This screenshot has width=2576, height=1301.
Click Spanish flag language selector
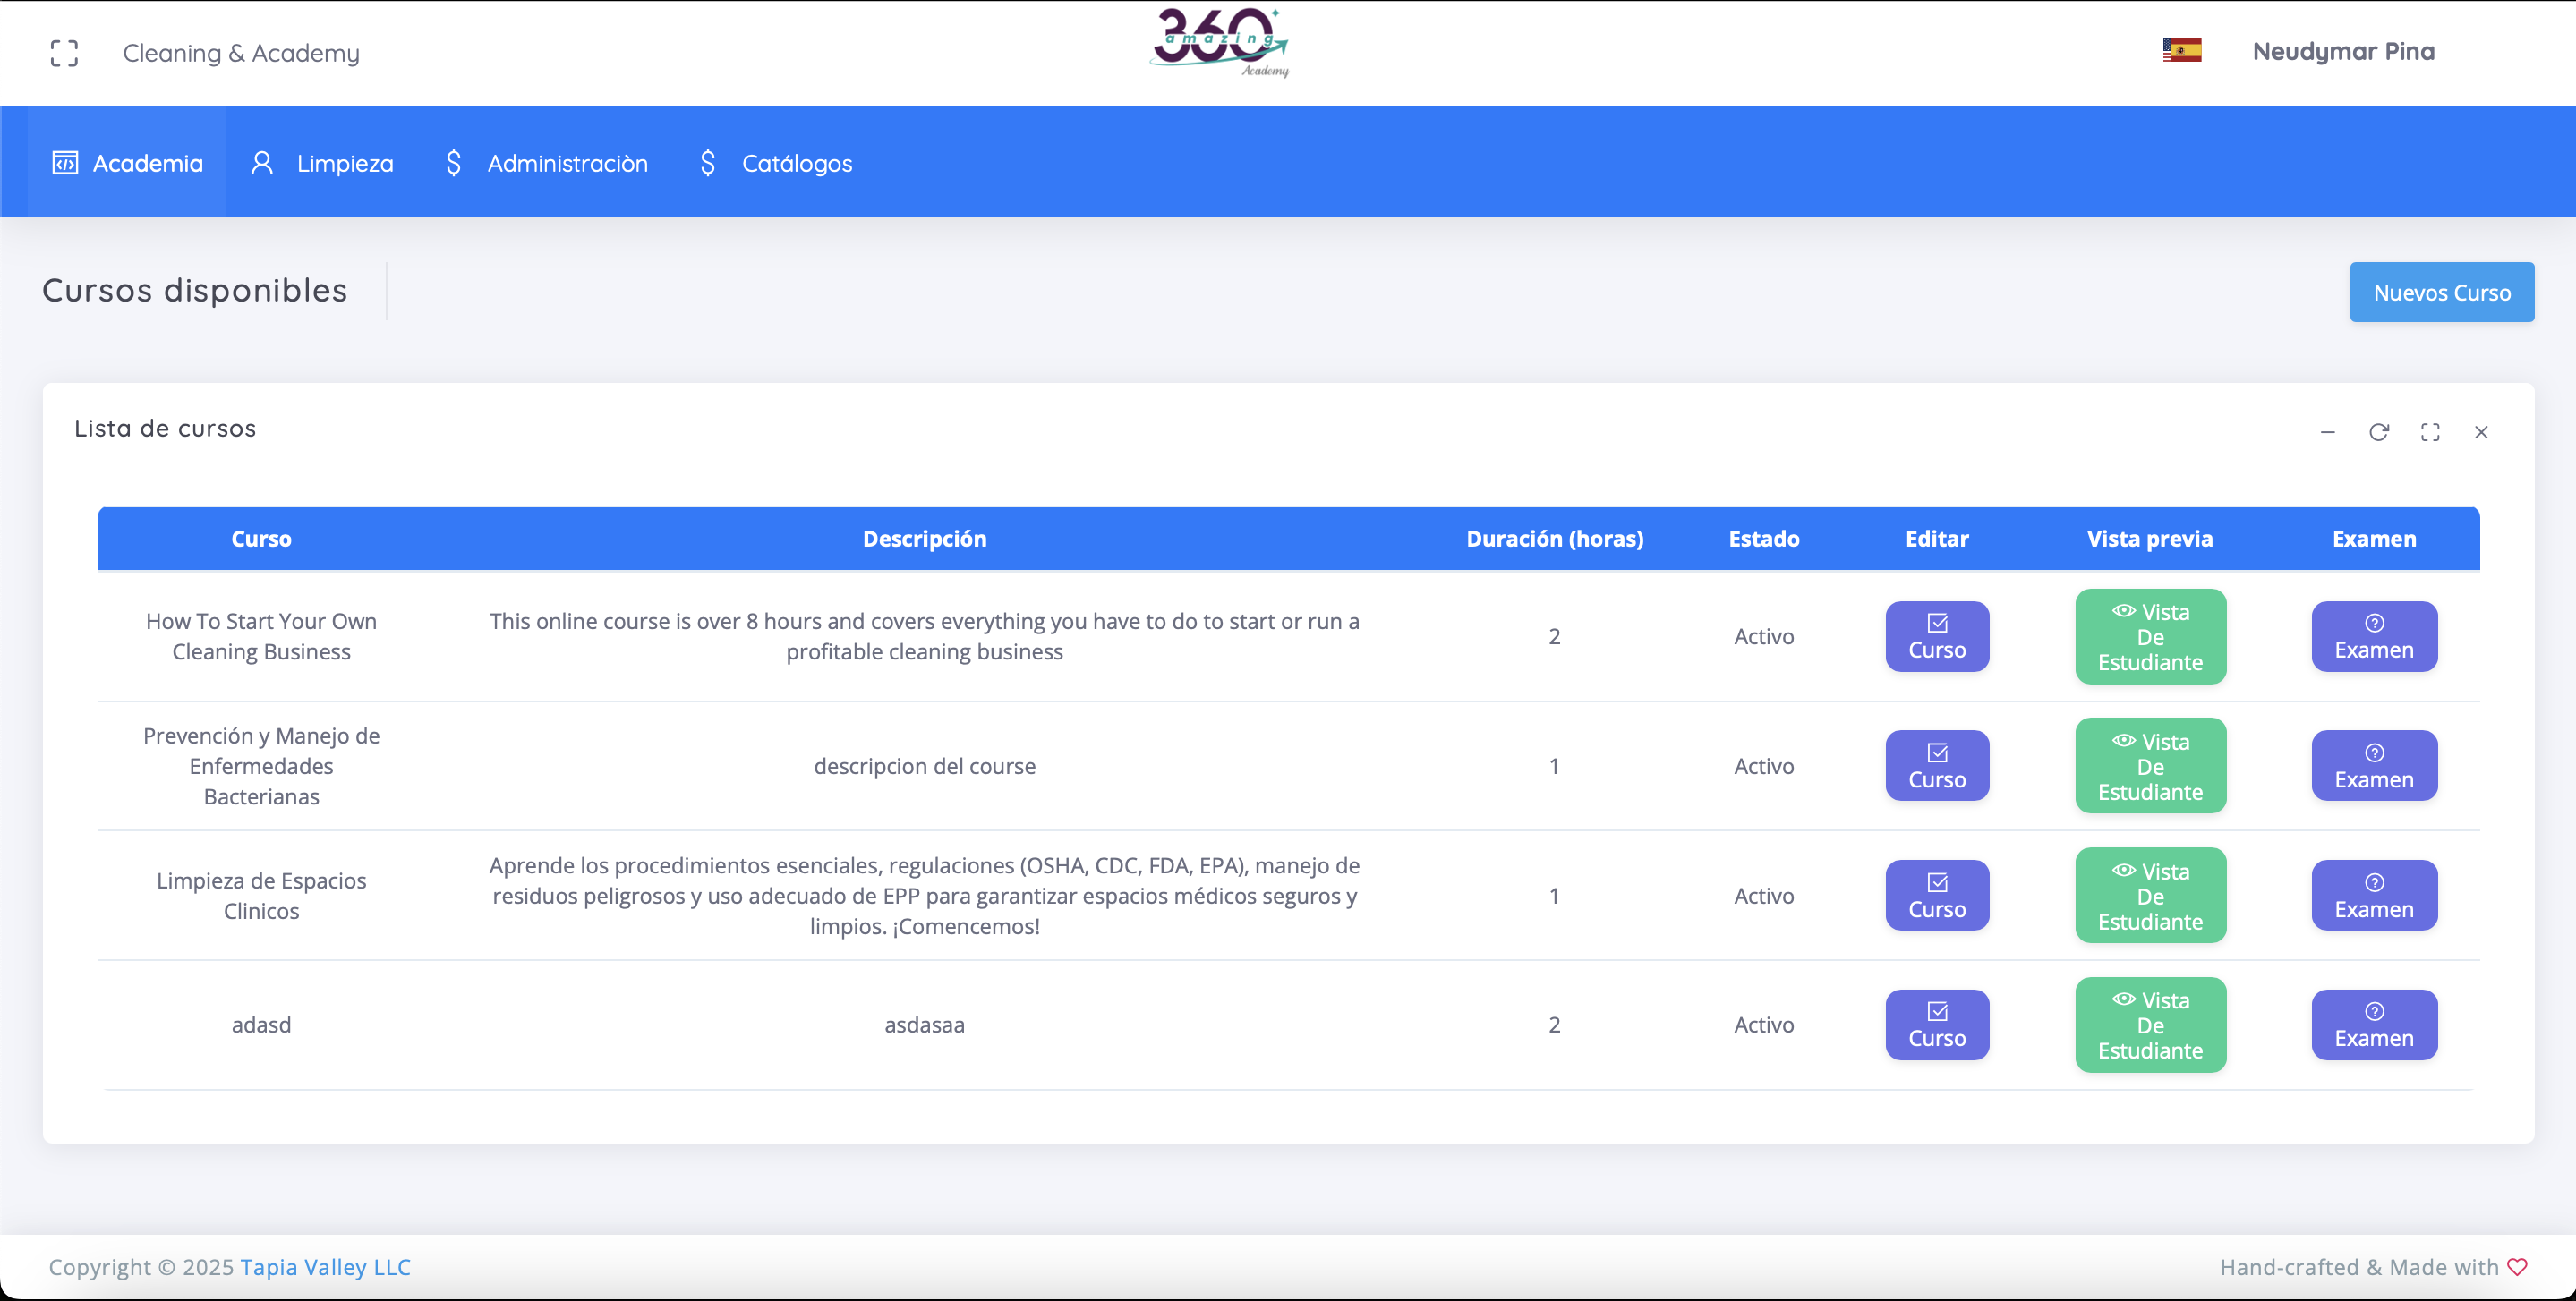coord(2184,50)
